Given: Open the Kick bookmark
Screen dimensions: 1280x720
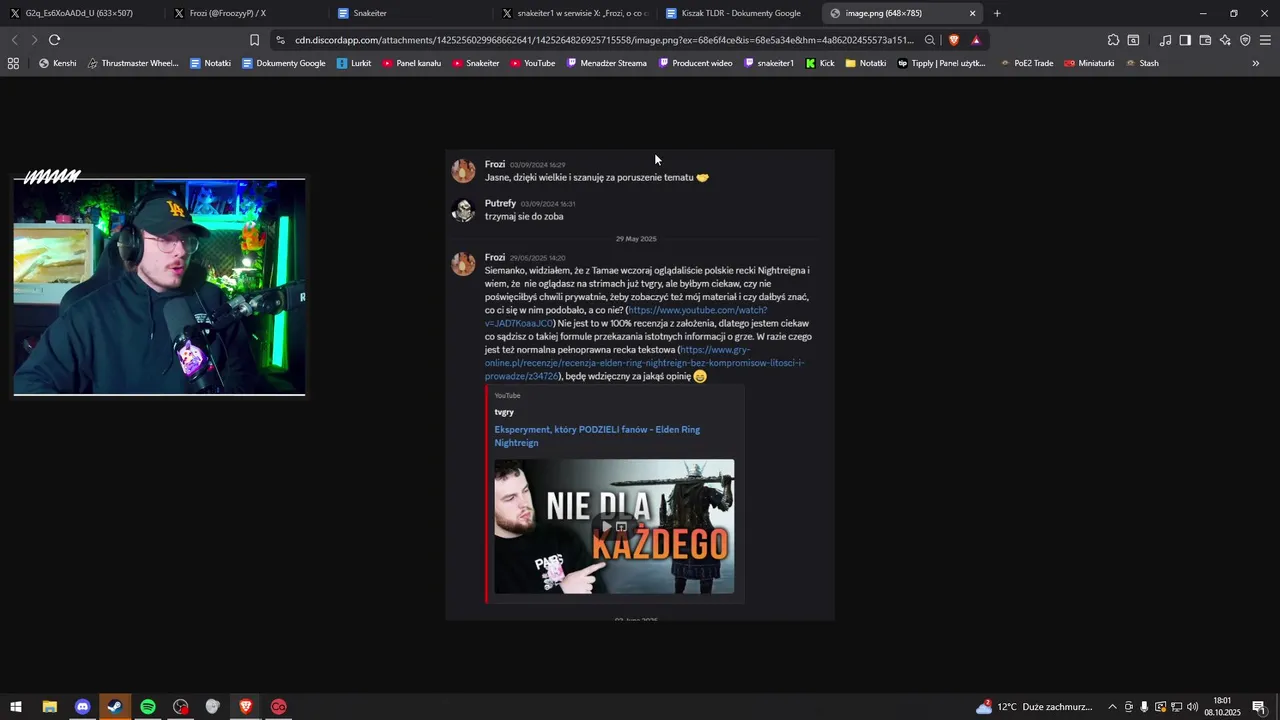Looking at the screenshot, I should tap(820, 63).
